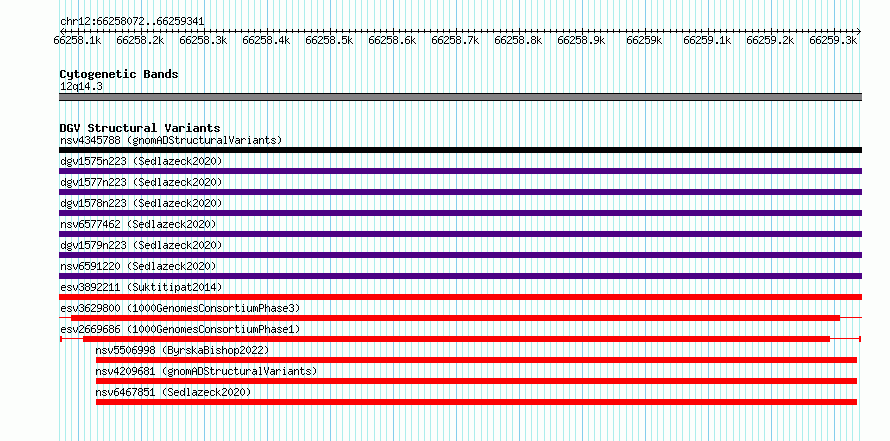The height and width of the screenshot is (441, 890).
Task: Click the purple nsv6577462 variant bar
Action: pos(460,234)
